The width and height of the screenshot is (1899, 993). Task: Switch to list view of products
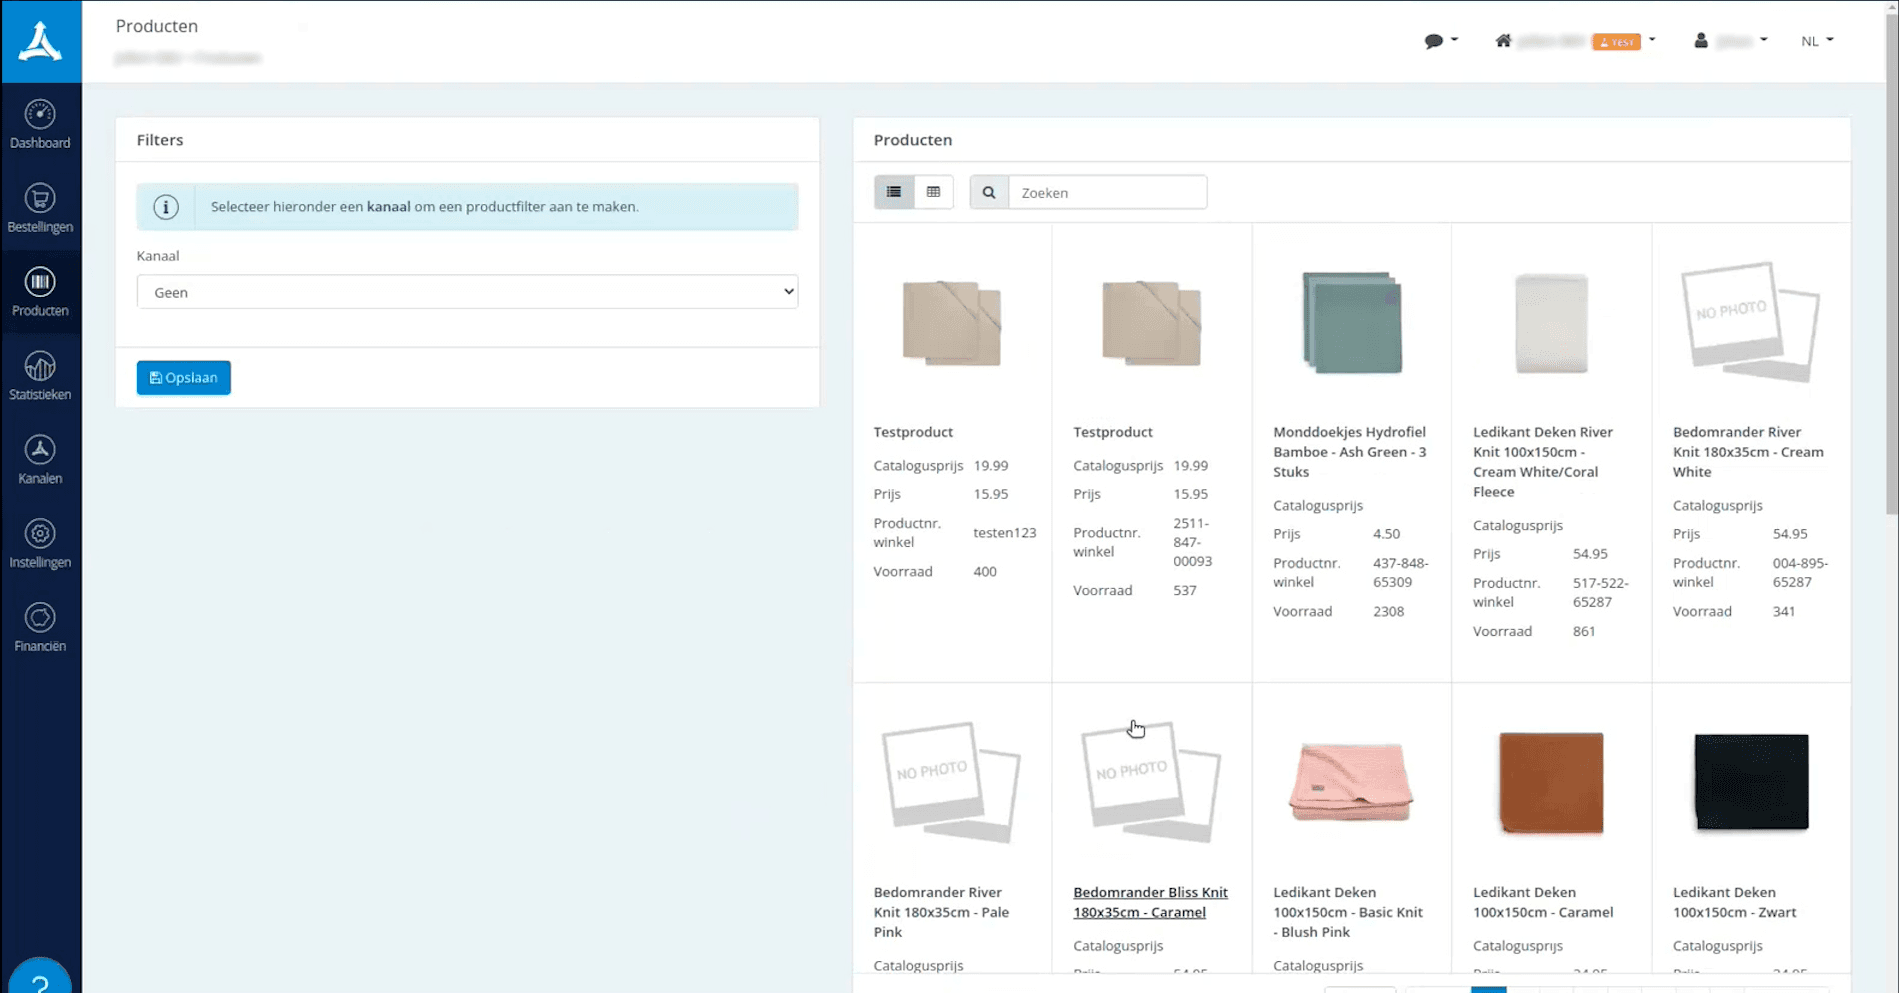pyautogui.click(x=894, y=192)
